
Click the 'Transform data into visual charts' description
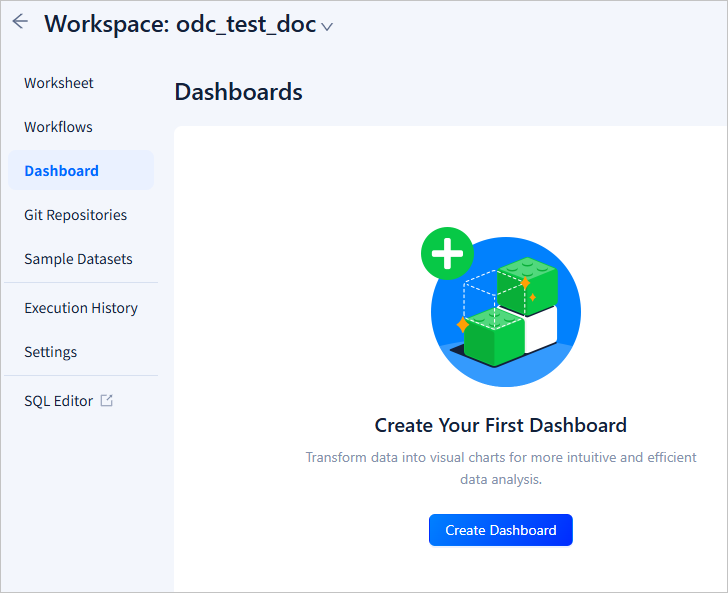coord(500,468)
